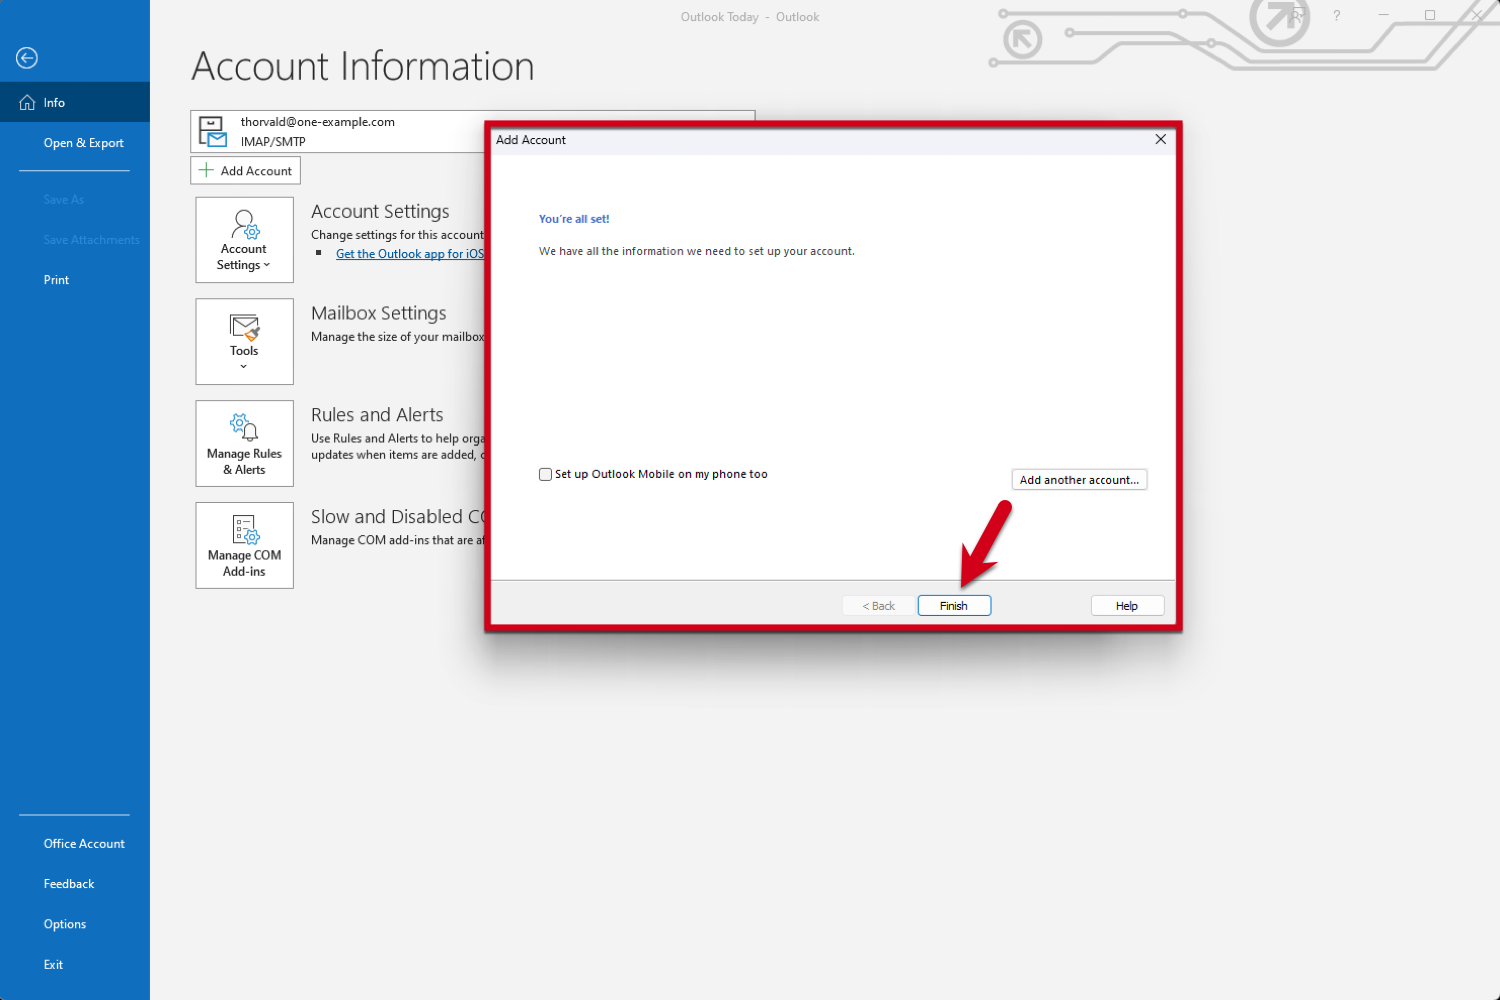Open the Open & Export tab

[83, 143]
